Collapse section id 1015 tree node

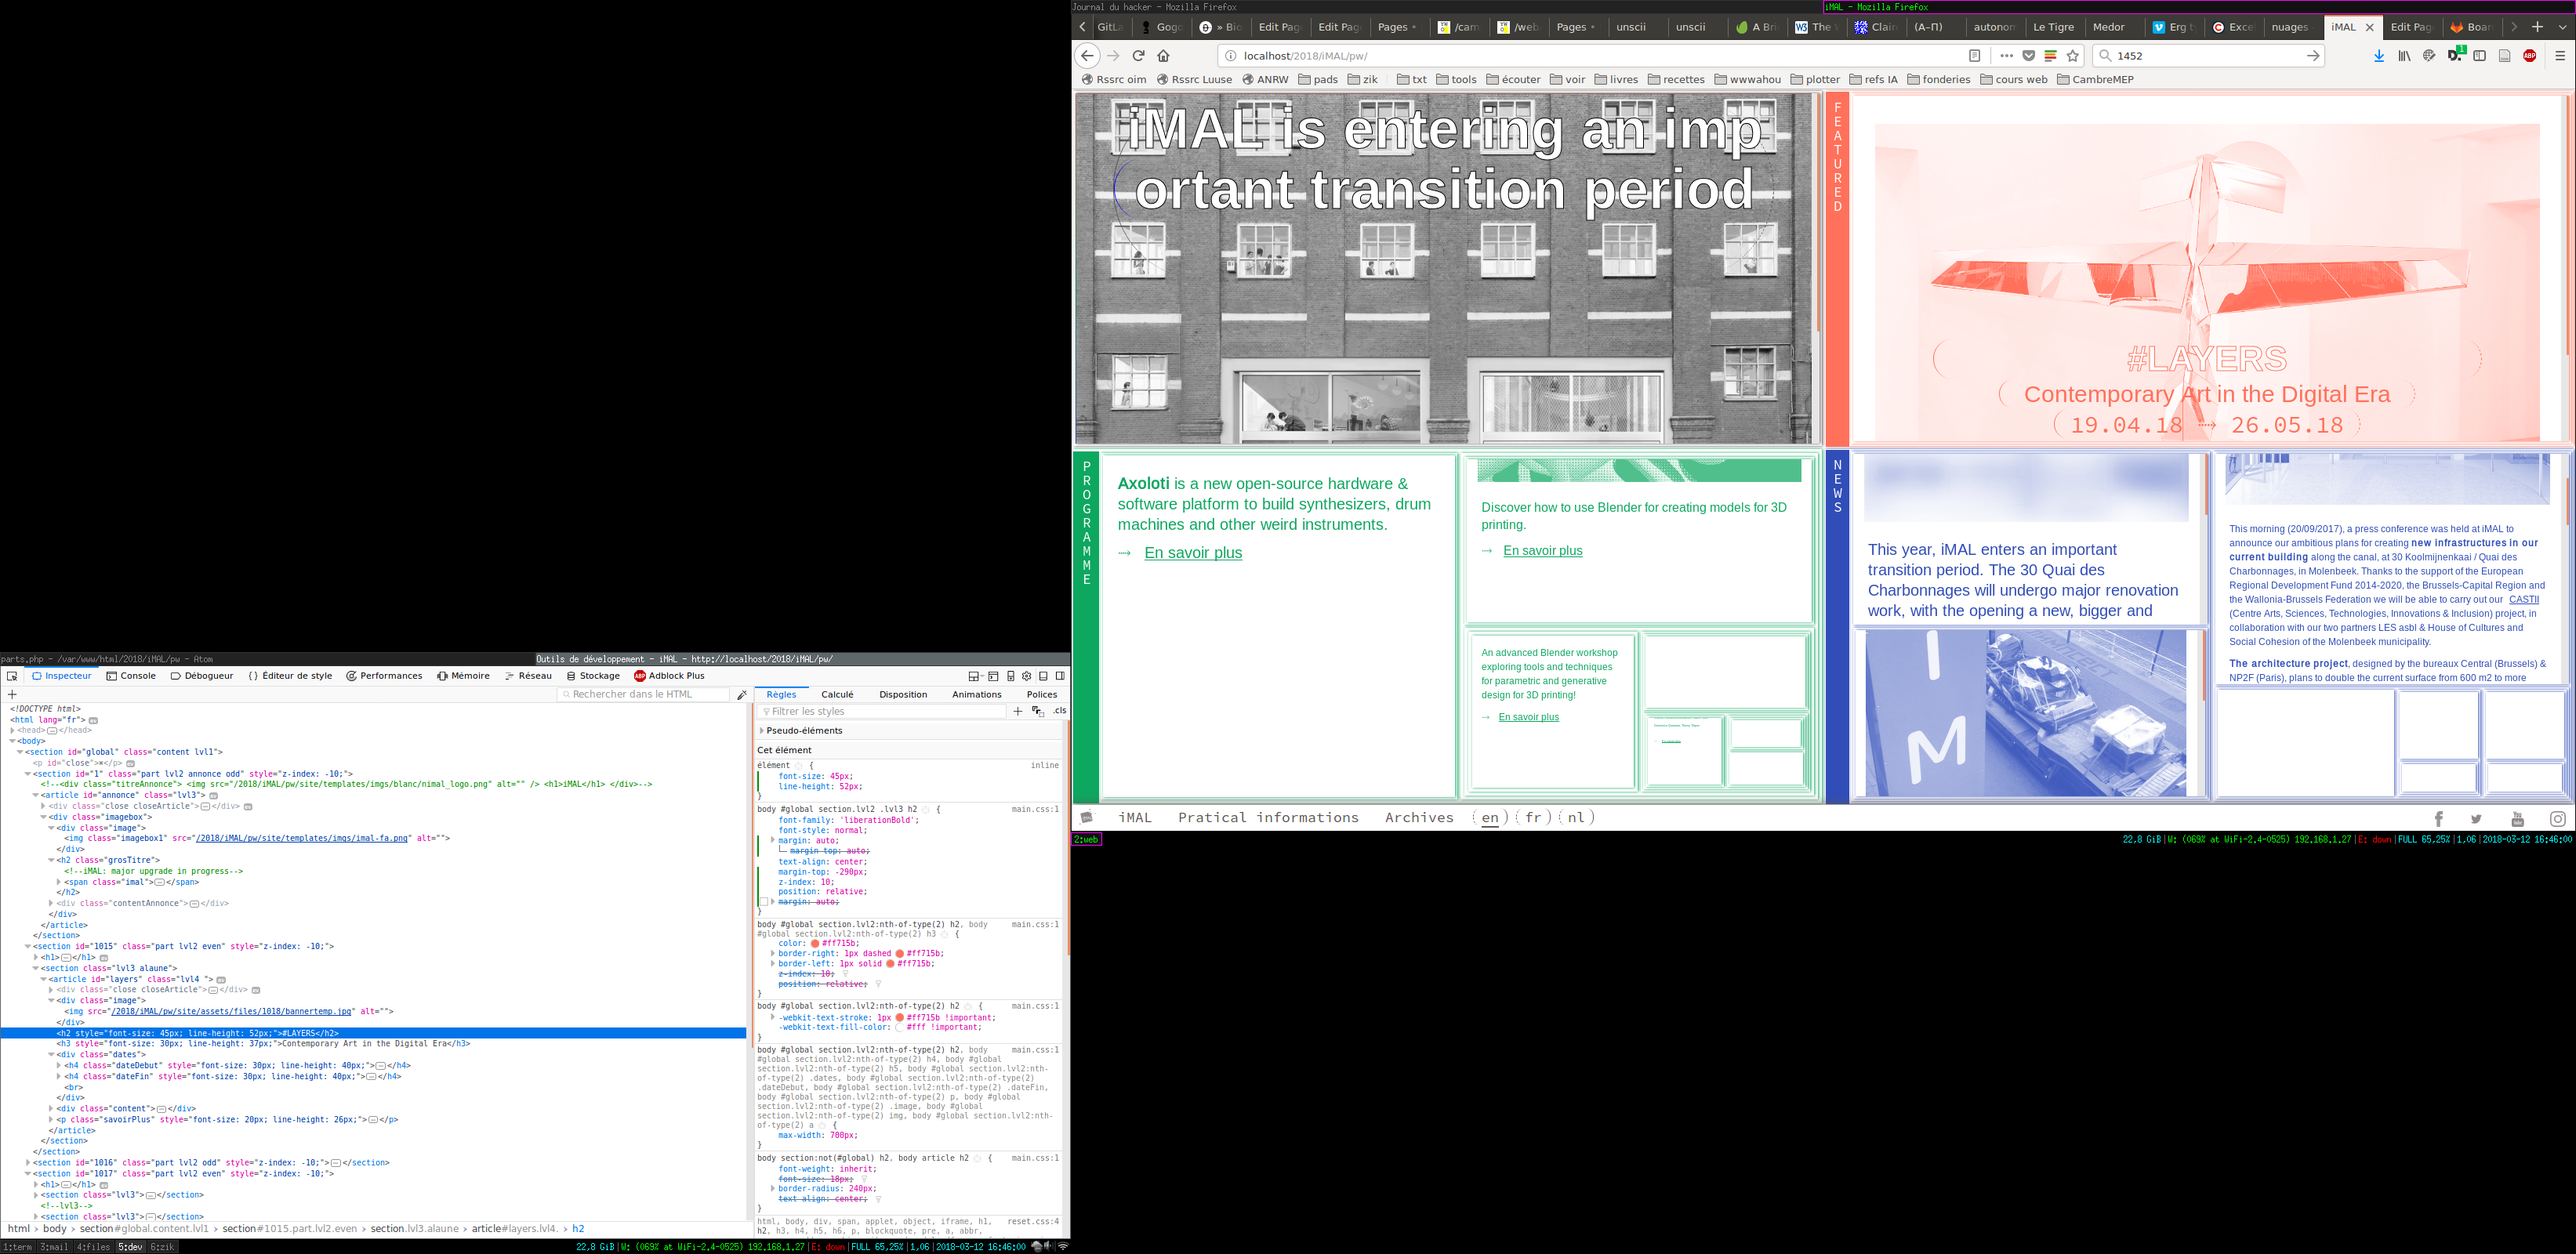(29, 946)
